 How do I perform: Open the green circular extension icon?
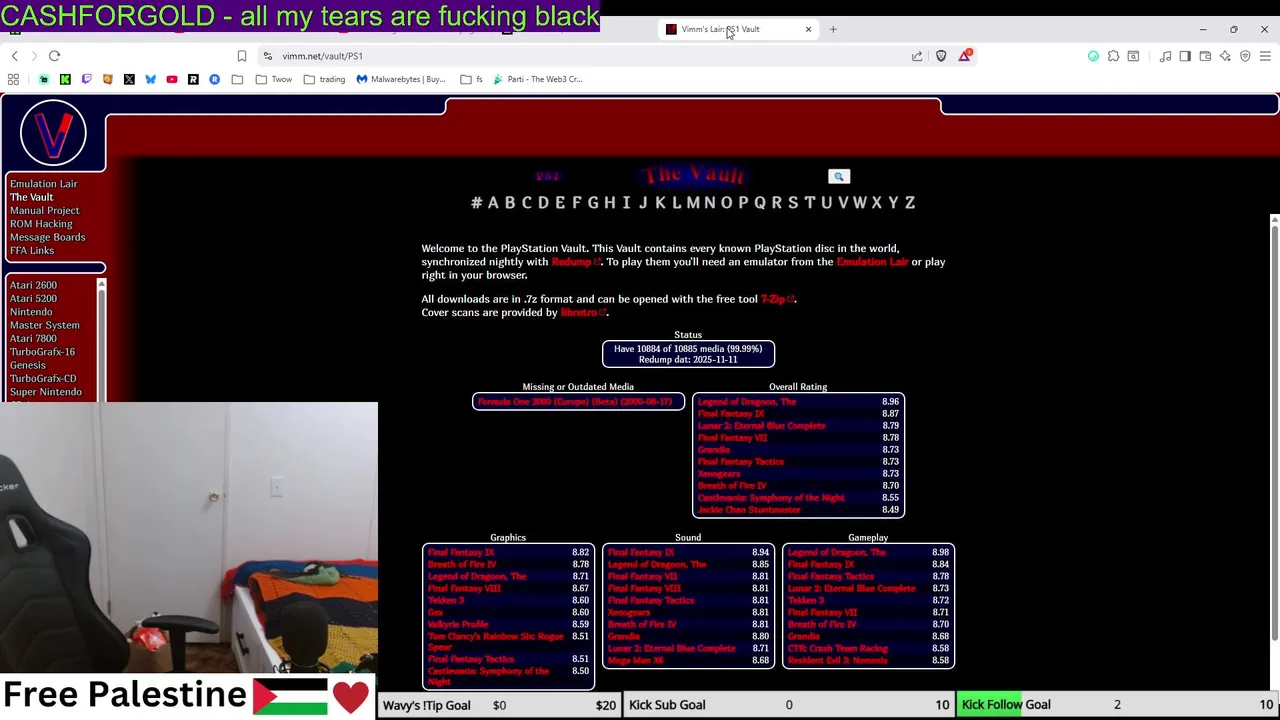1093,56
